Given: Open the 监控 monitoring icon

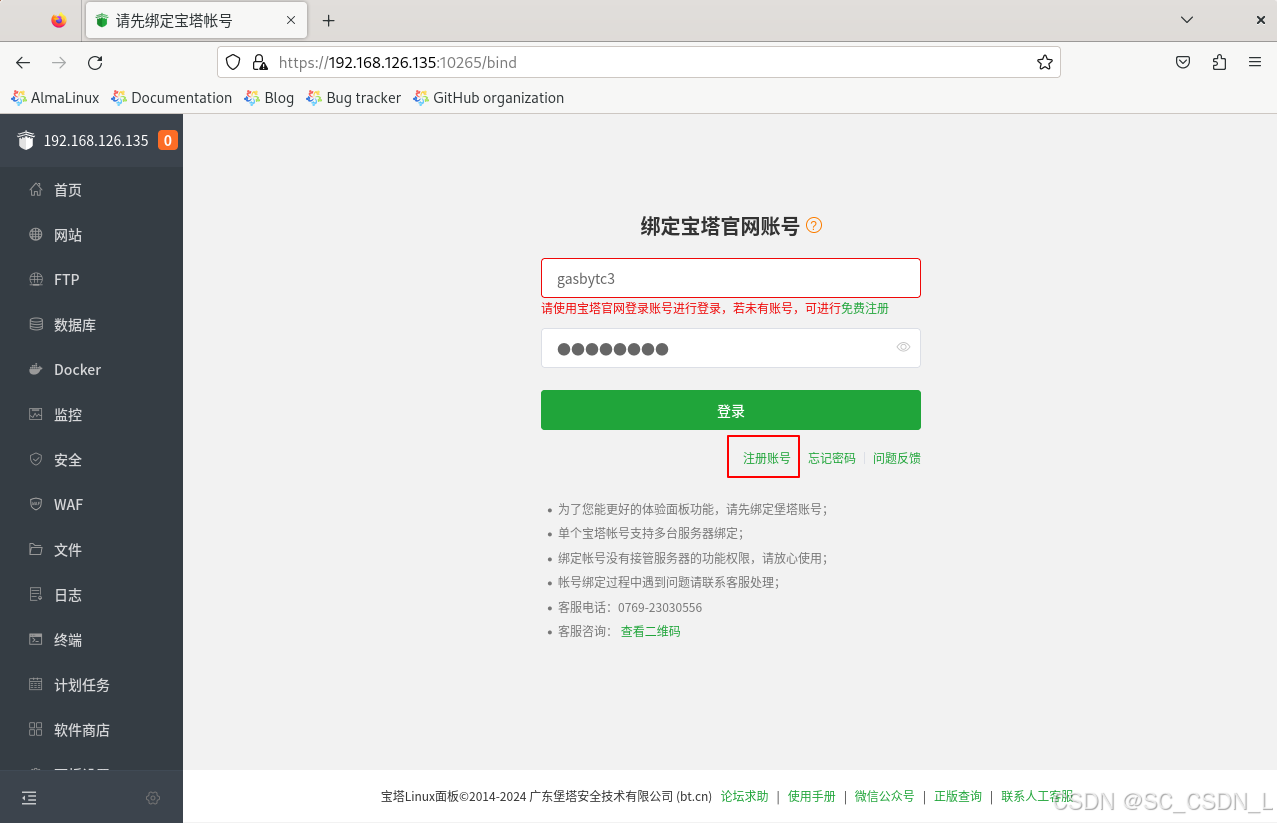Looking at the screenshot, I should [36, 414].
